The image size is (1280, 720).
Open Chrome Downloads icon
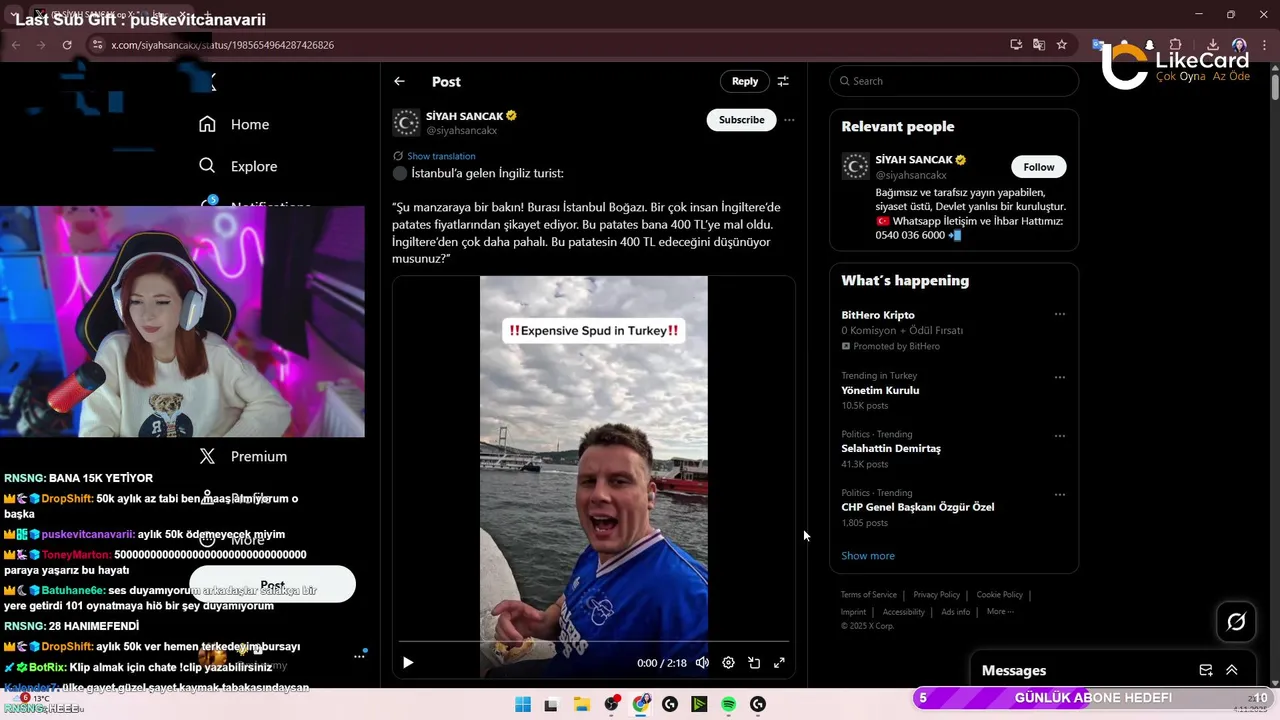coord(1212,45)
